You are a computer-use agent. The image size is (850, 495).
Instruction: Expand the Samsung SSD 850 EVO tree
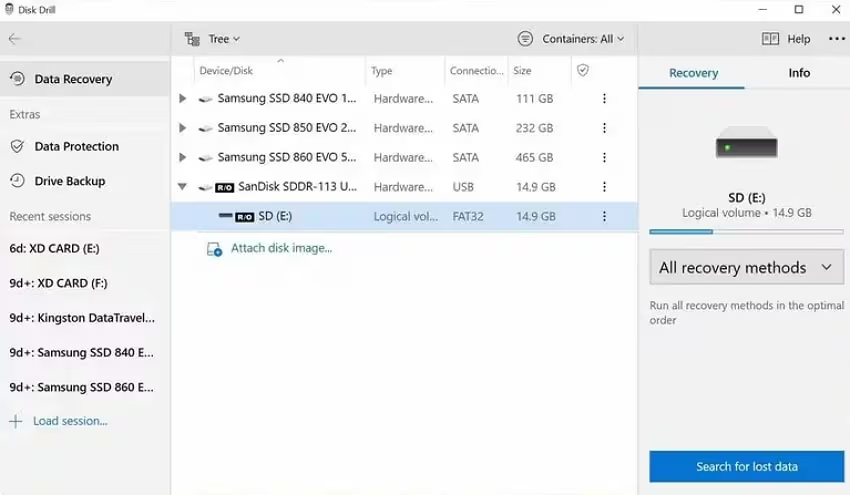tap(183, 128)
